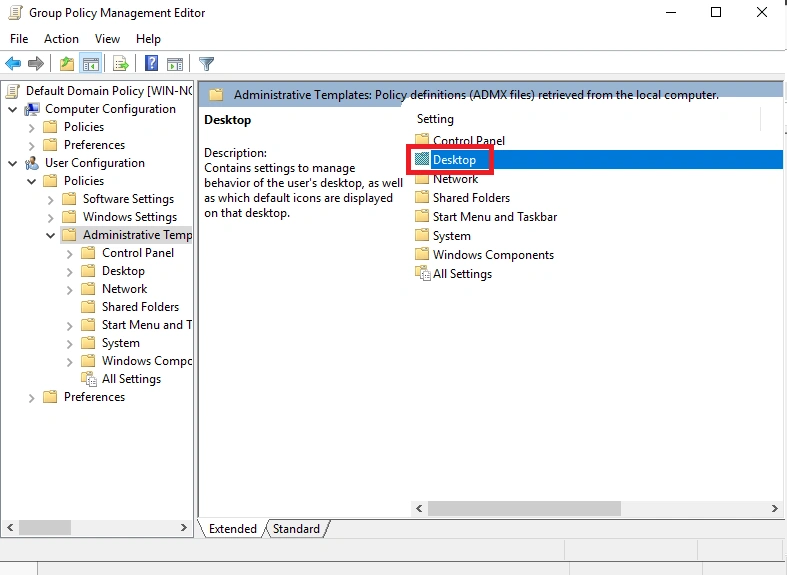
Task: Collapse Policies under User Configuration
Action: [32, 182]
